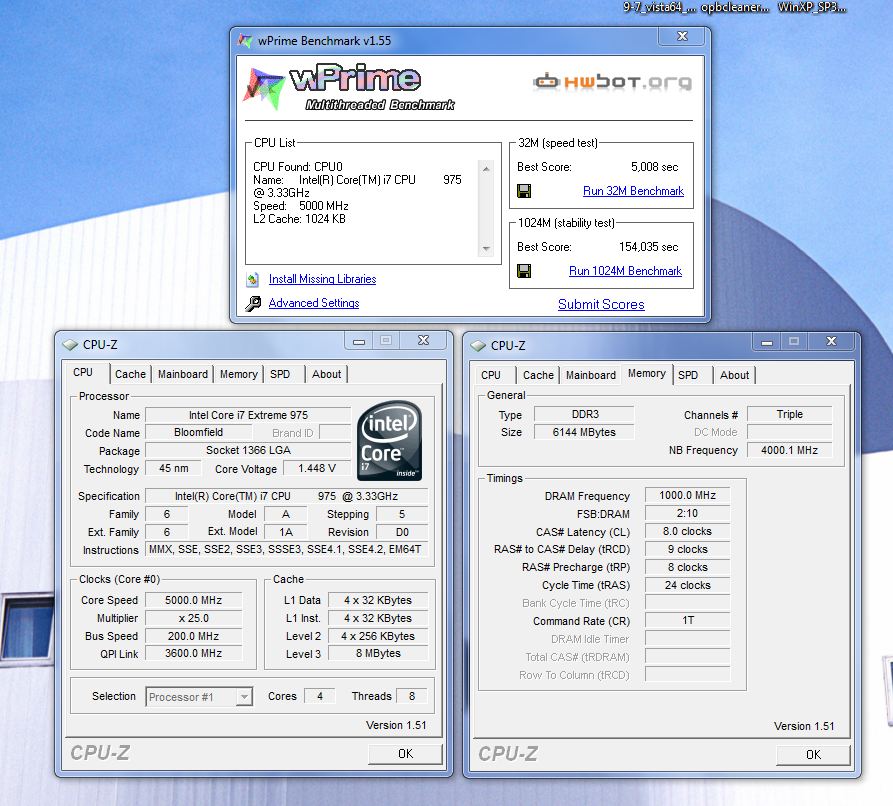Minimize the right CPU-Z window
Viewport: 893px width, 806px height.
click(x=767, y=342)
